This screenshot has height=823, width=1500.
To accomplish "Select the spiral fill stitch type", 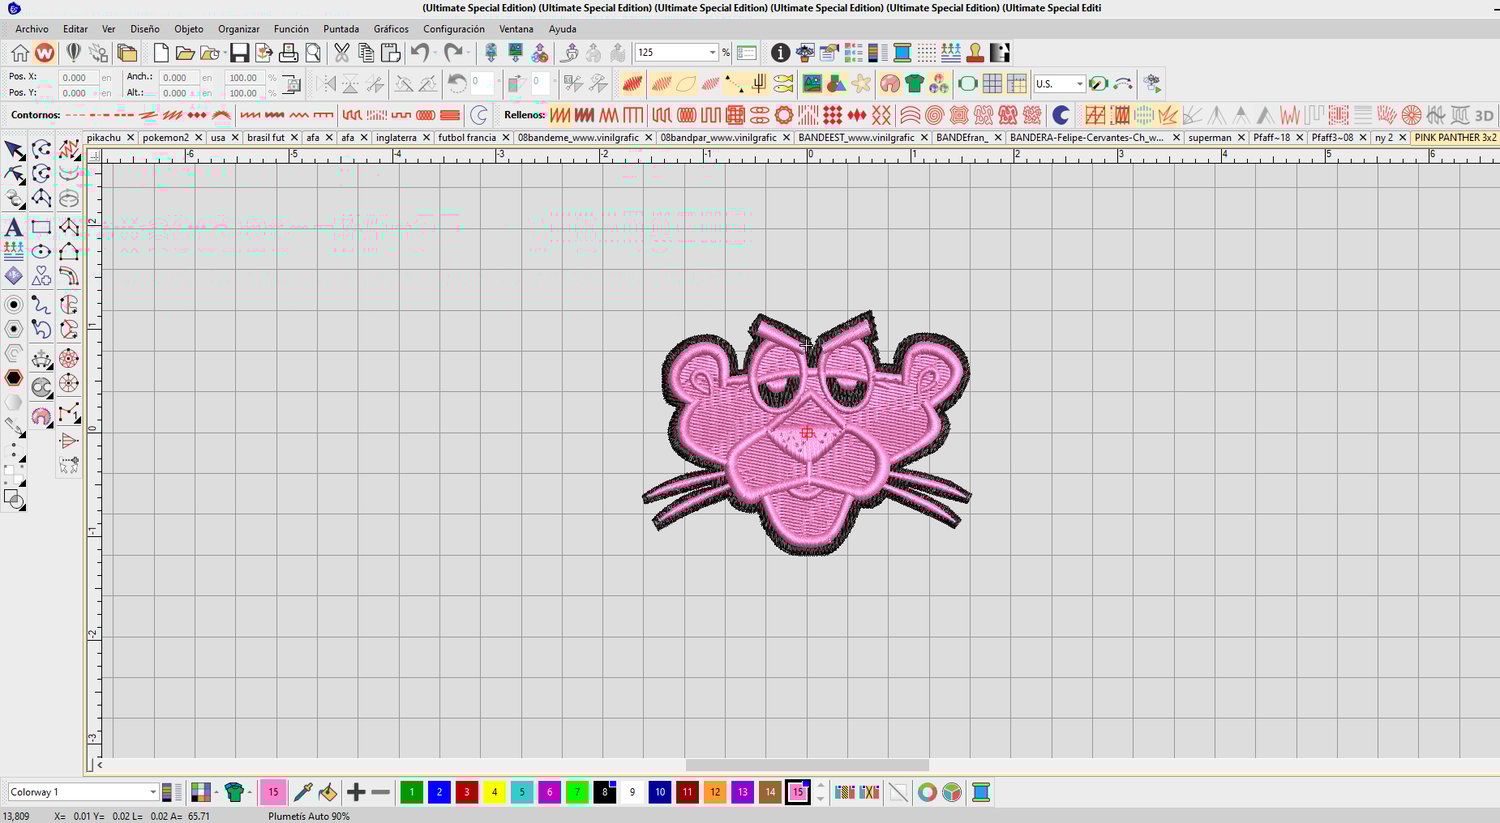I will coord(934,115).
